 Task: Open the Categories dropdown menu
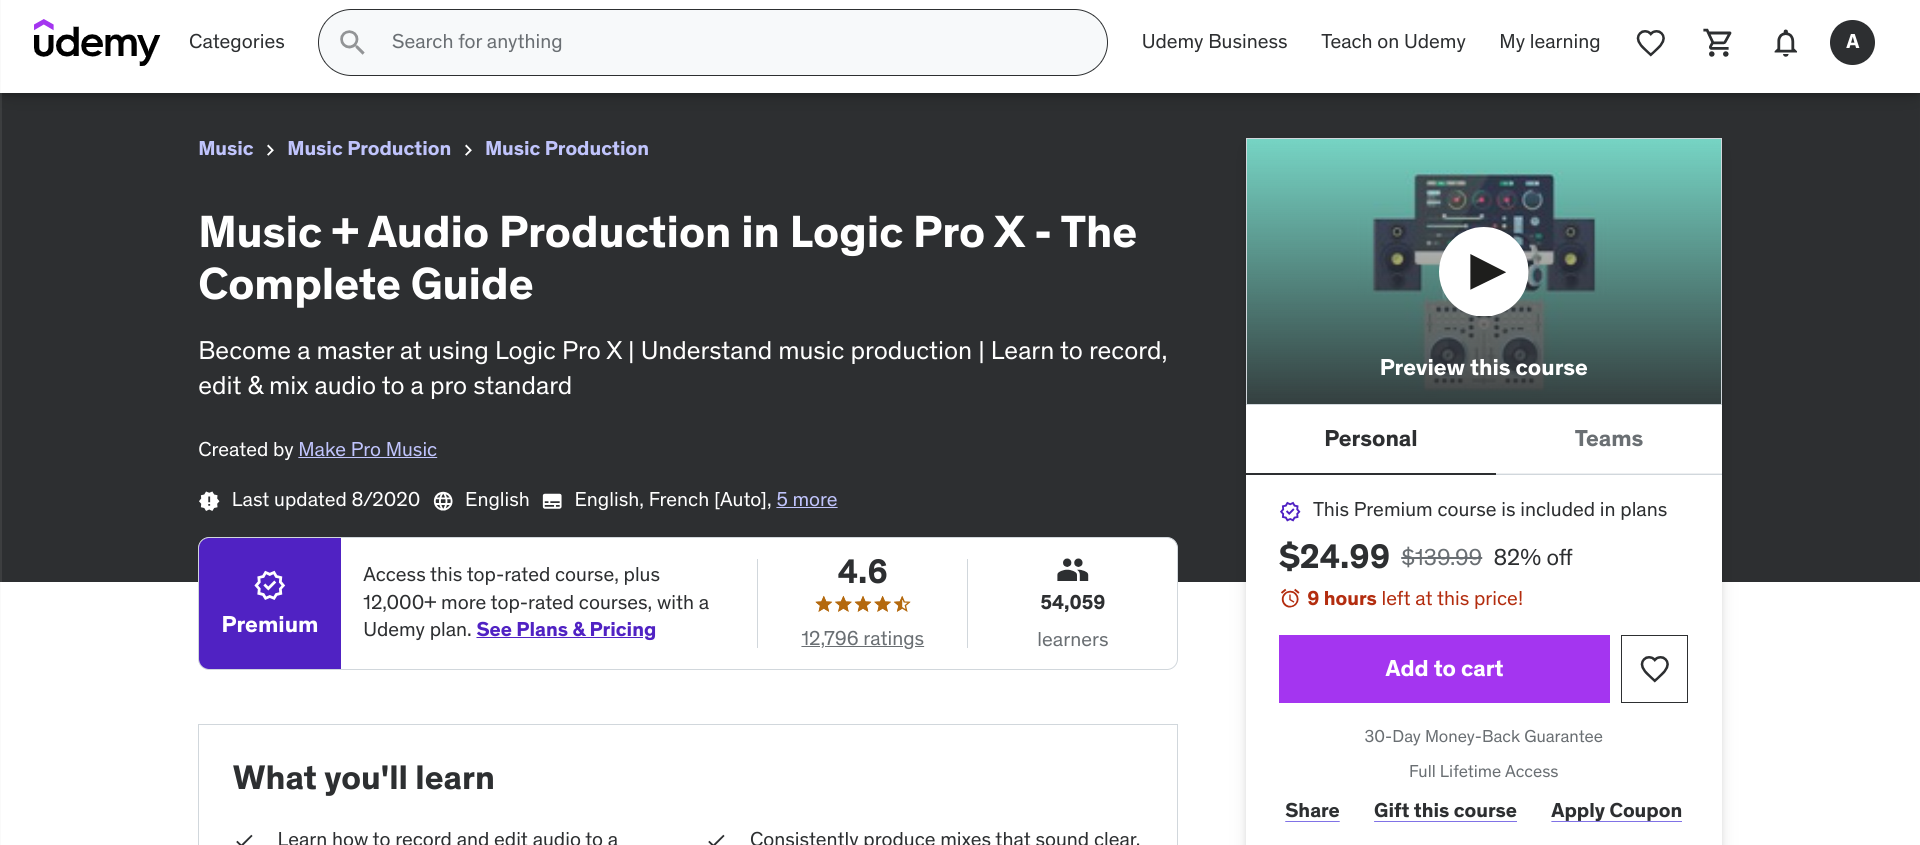[236, 42]
